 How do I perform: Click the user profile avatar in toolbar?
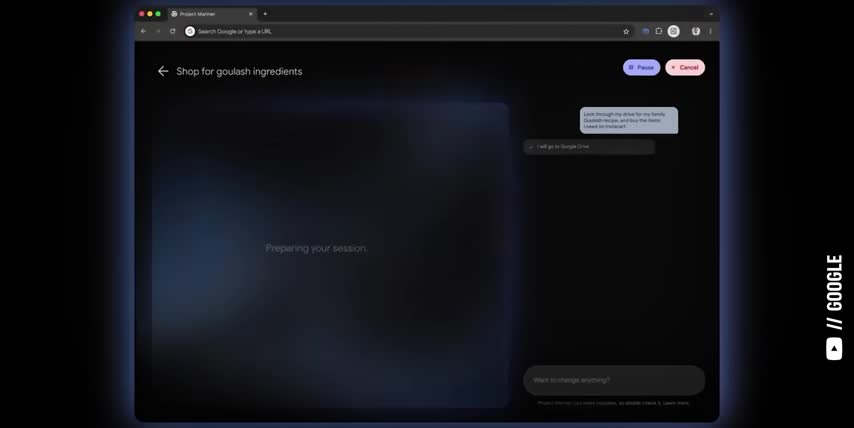[696, 31]
